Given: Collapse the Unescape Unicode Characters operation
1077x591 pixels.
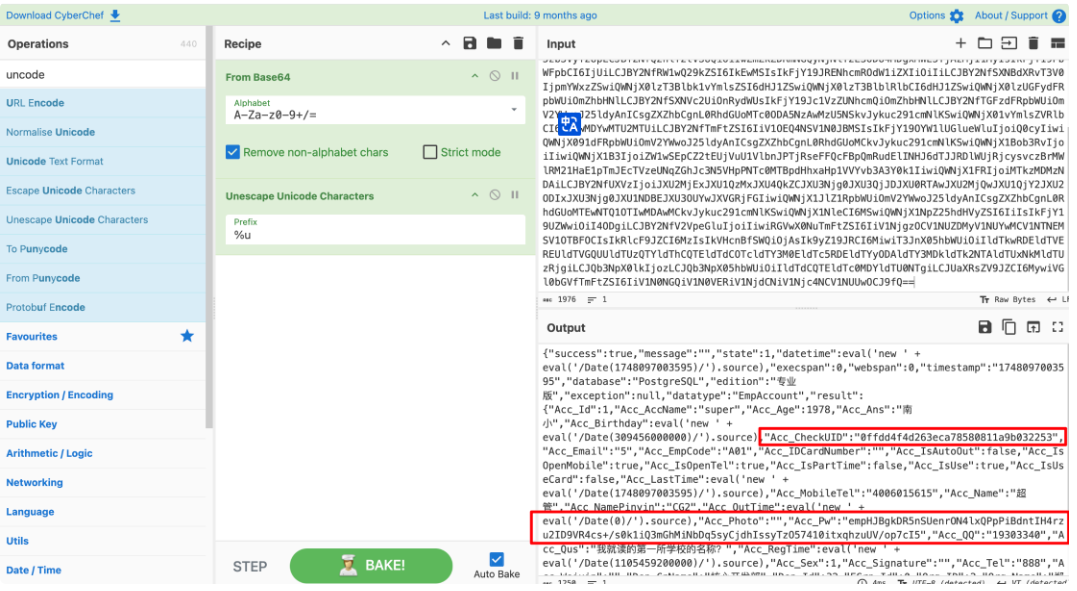Looking at the screenshot, I should tap(476, 196).
